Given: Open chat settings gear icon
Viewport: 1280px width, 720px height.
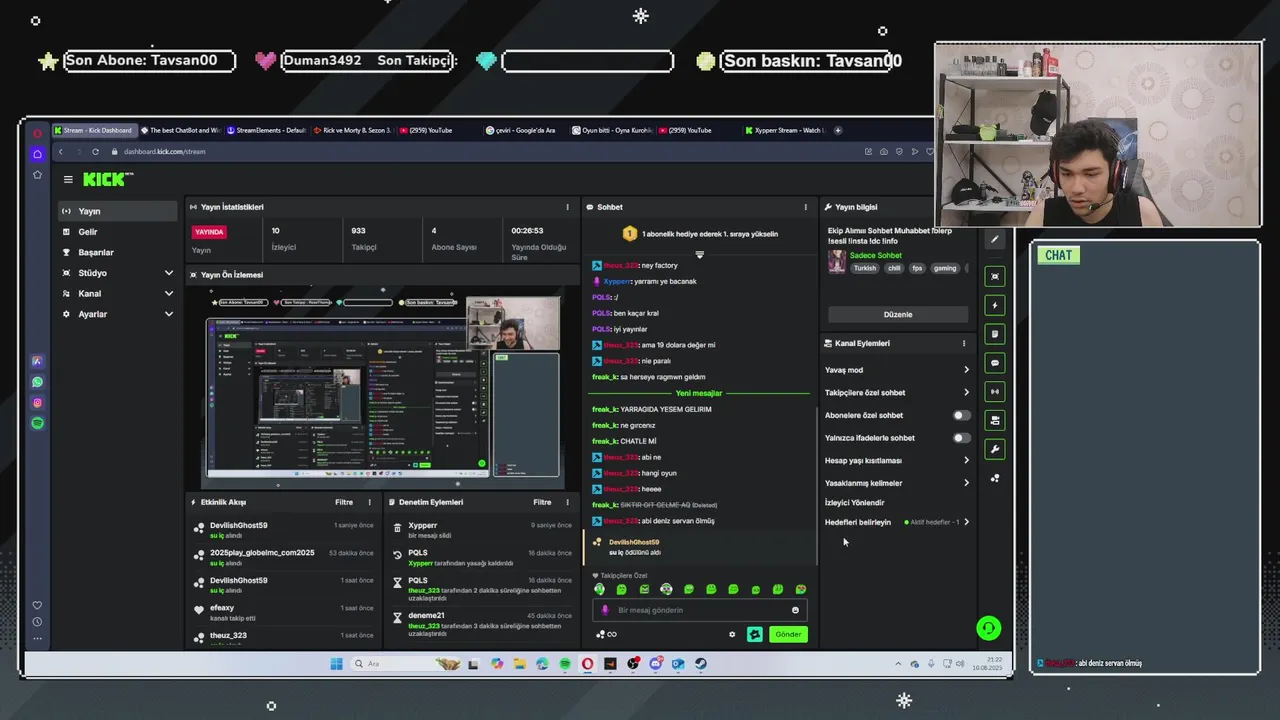Looking at the screenshot, I should click(x=732, y=634).
